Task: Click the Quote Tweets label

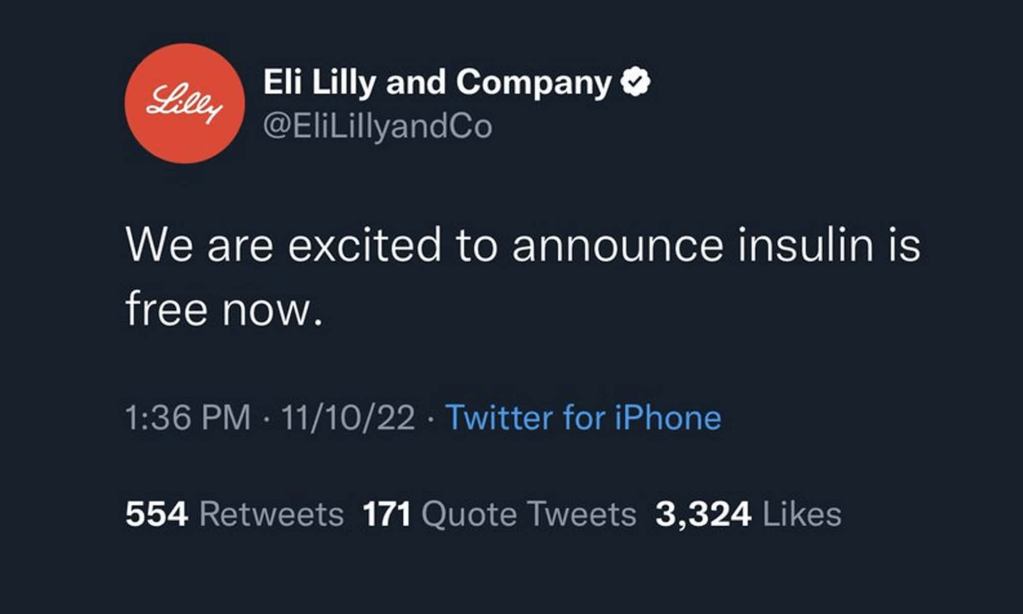Action: (x=529, y=514)
